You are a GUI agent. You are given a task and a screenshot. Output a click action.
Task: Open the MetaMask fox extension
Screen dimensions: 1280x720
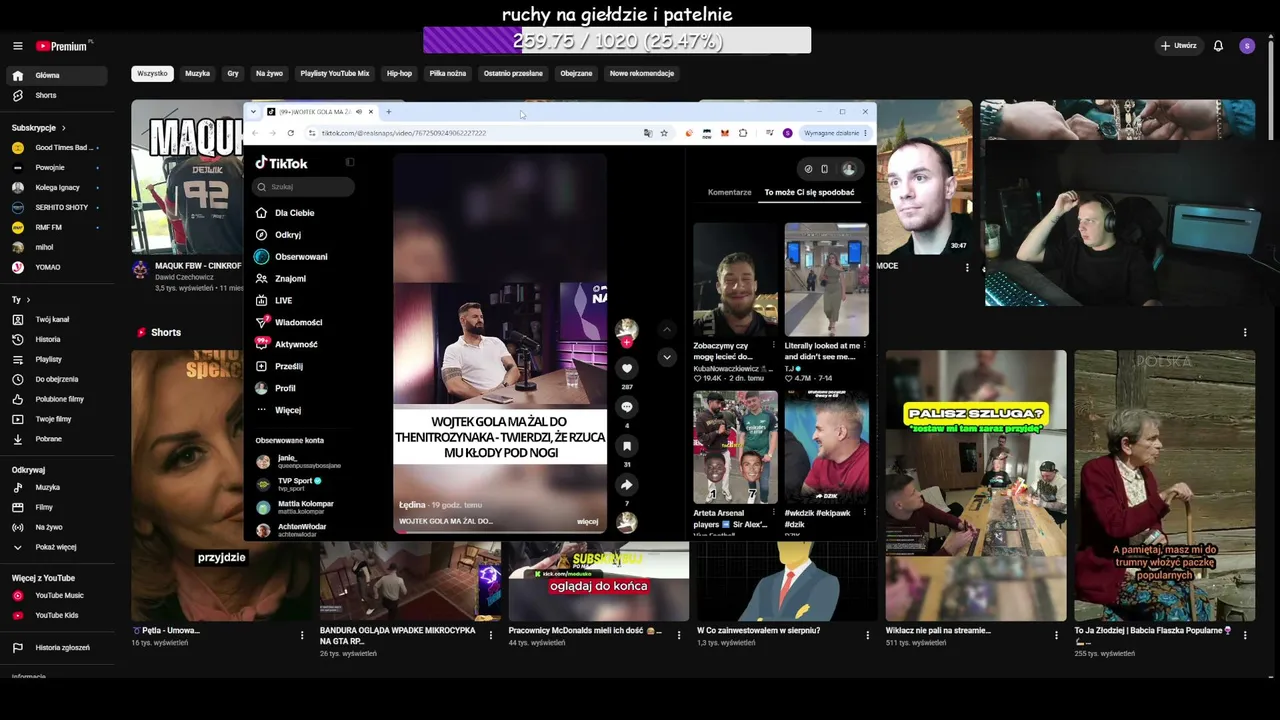click(x=725, y=133)
